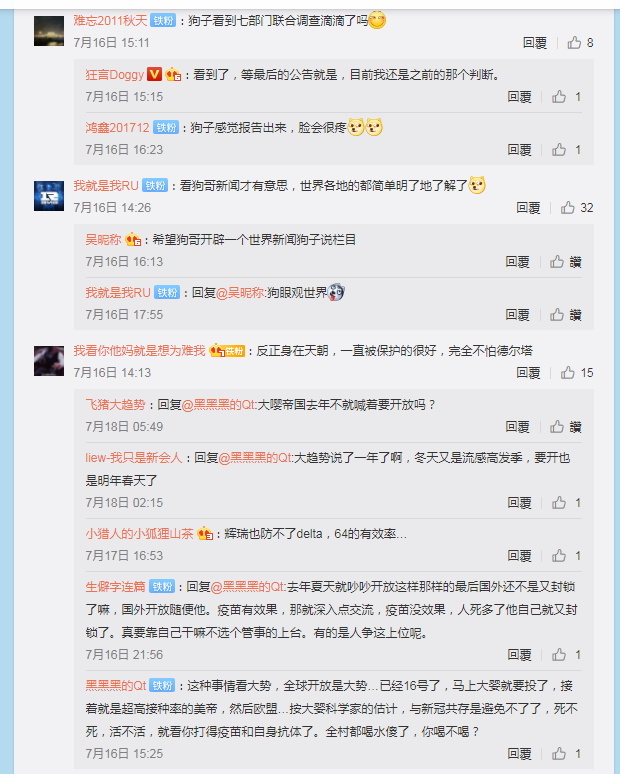Open liew-我只是新会人 username link
The height and width of the screenshot is (774, 620).
134,458
